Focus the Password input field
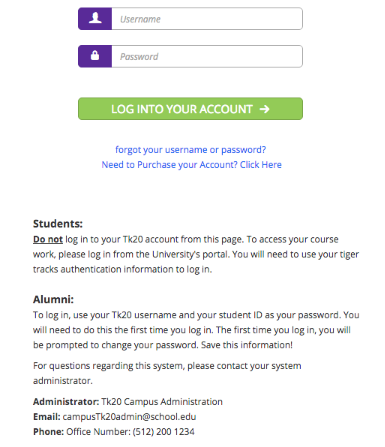Screen dimensions: 385x447 207,57
